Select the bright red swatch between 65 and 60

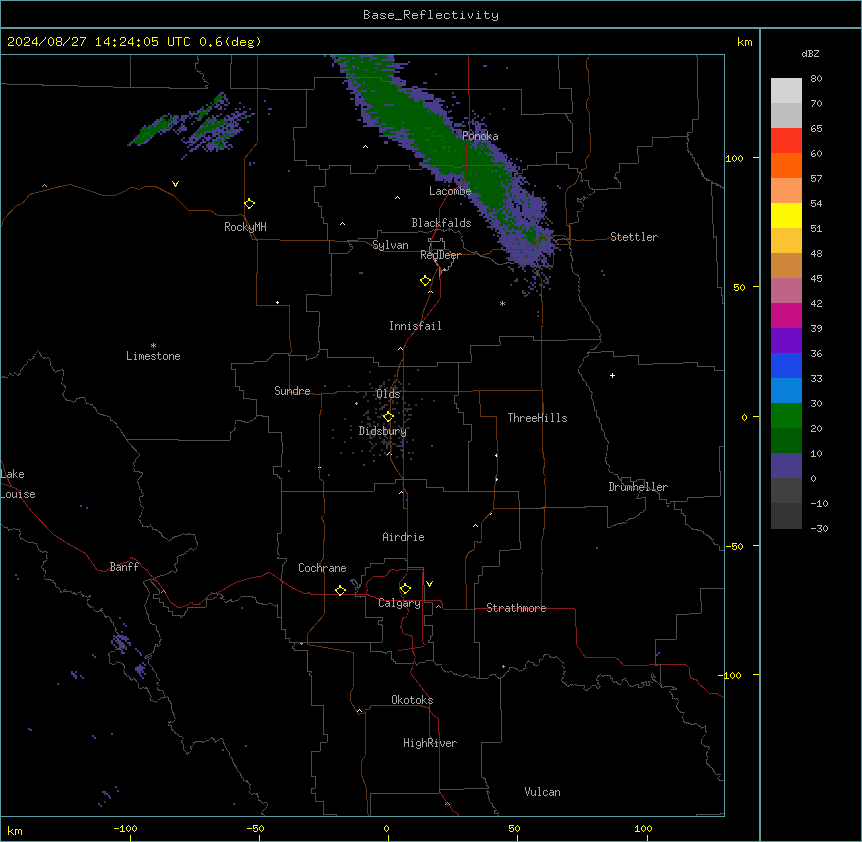point(786,140)
